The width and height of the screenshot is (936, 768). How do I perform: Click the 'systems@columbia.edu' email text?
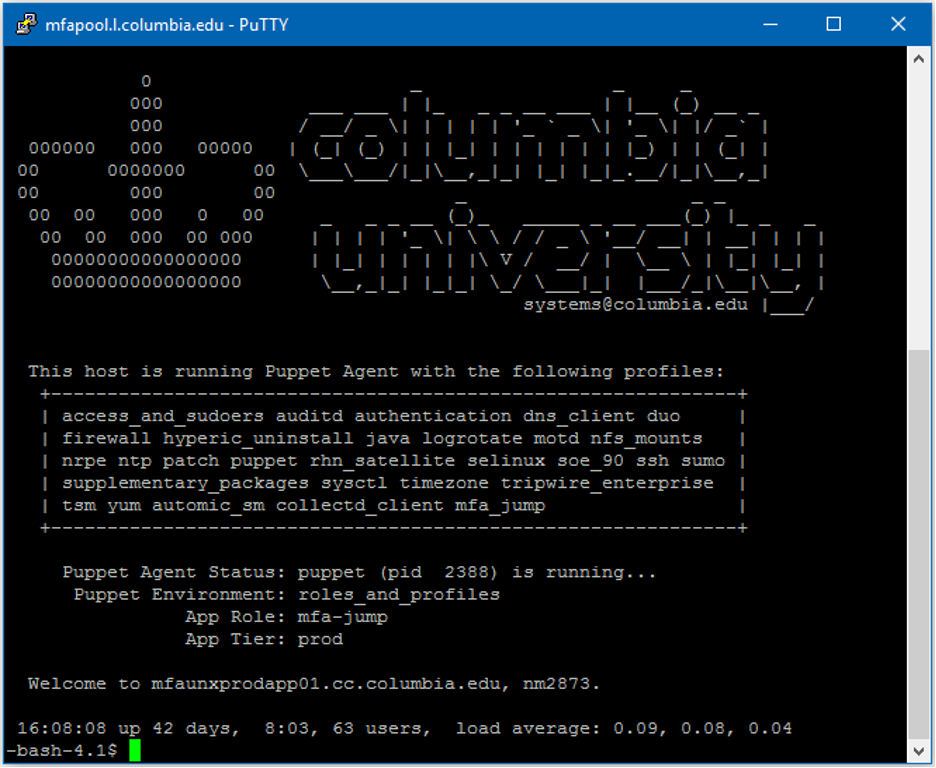(636, 304)
